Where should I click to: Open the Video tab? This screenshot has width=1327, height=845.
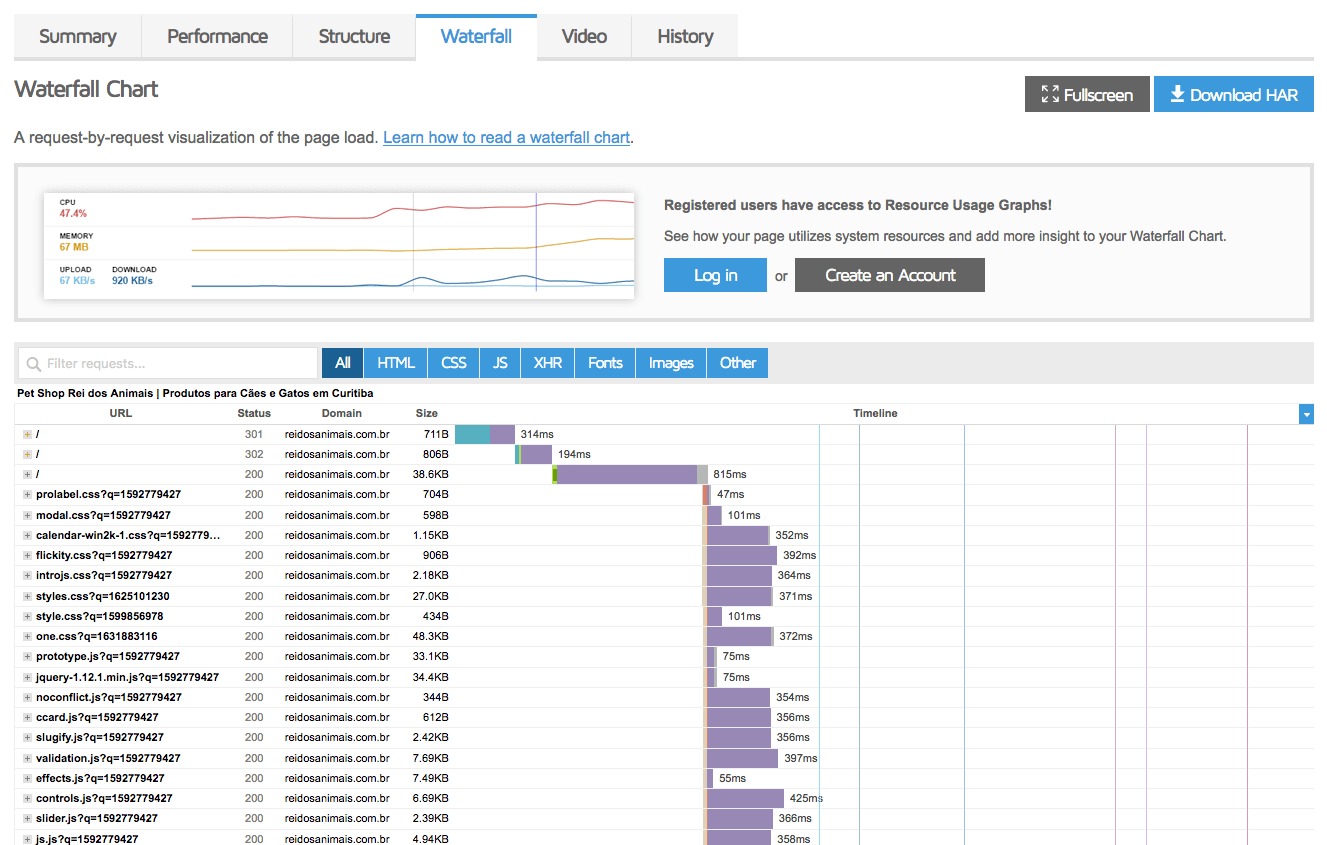pos(584,37)
